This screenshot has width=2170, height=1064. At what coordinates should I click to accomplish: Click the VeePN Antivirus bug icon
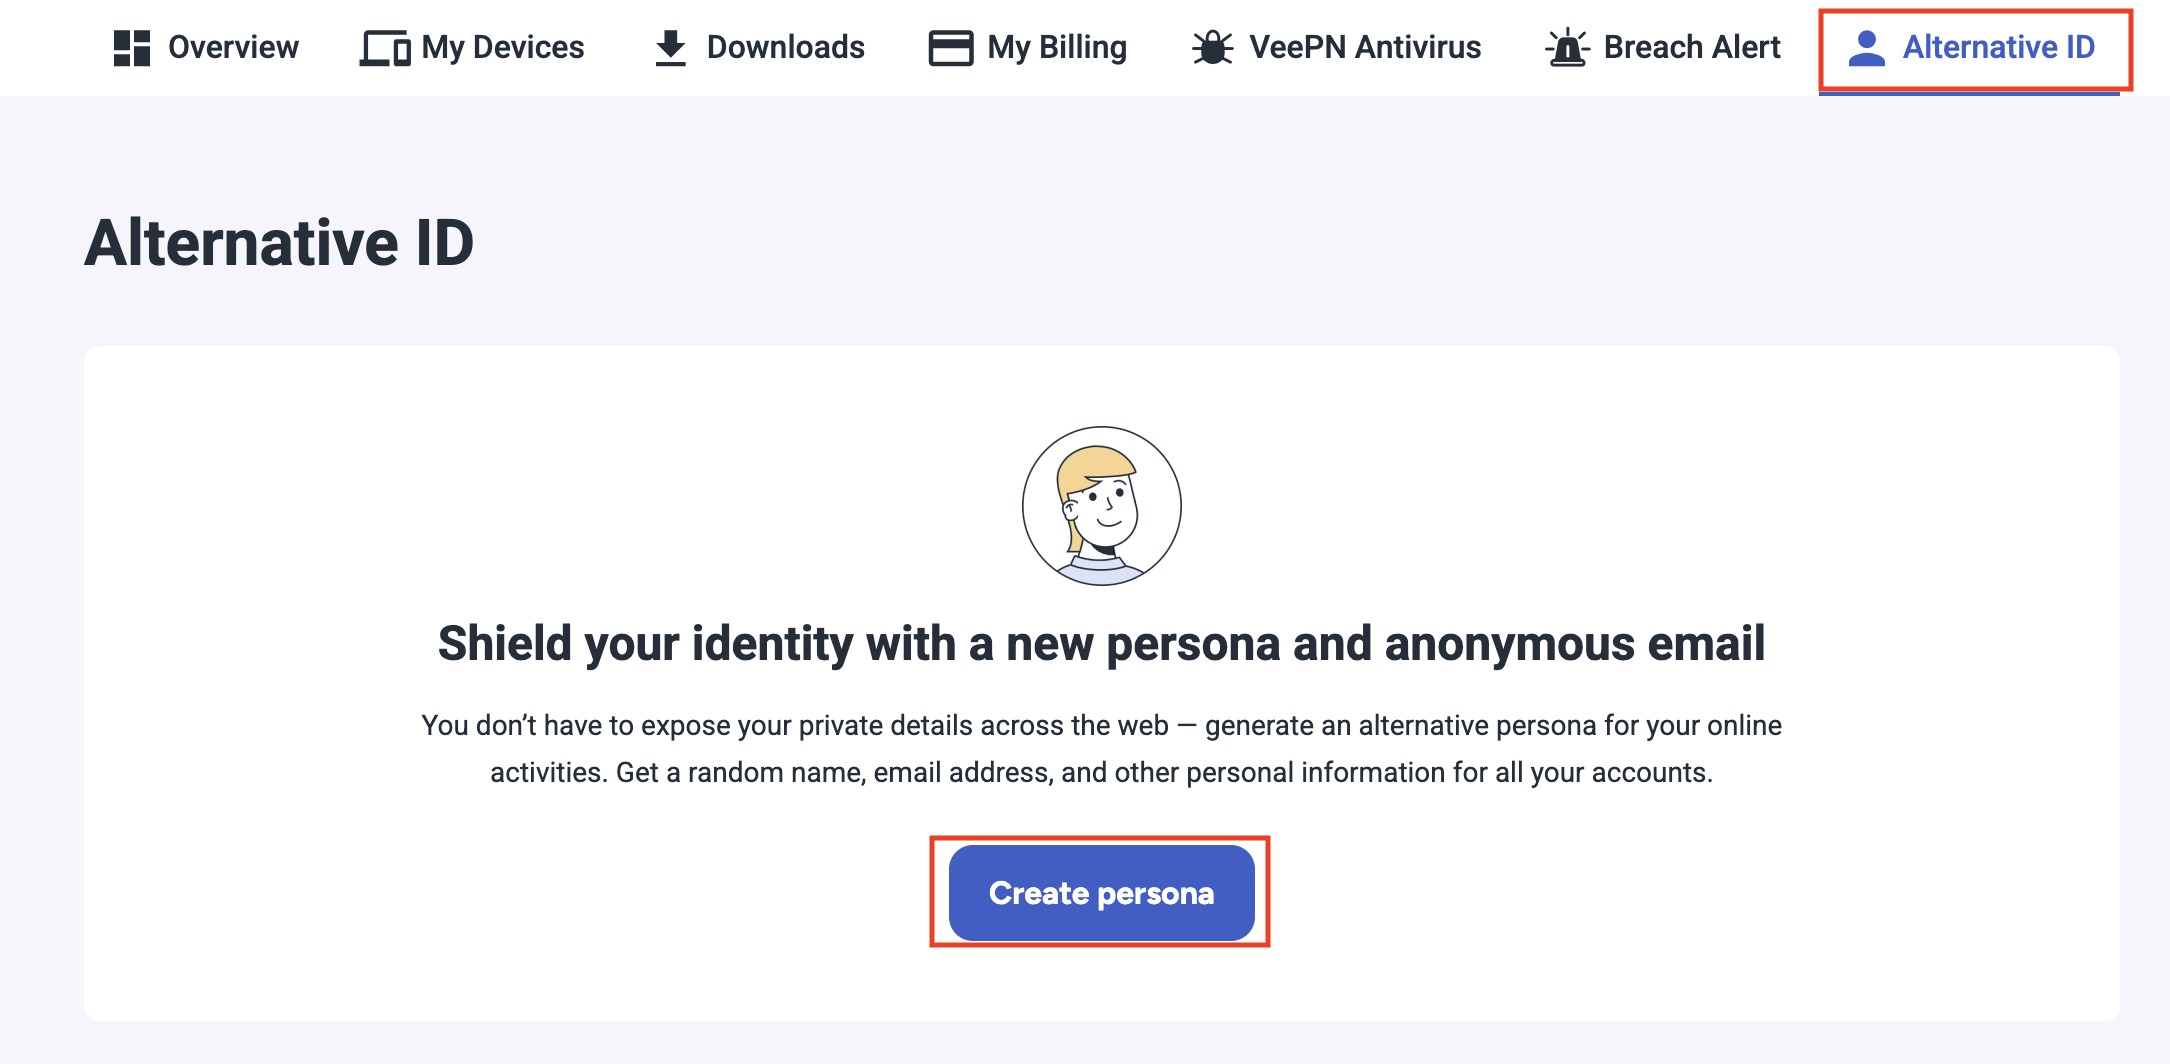1212,48
